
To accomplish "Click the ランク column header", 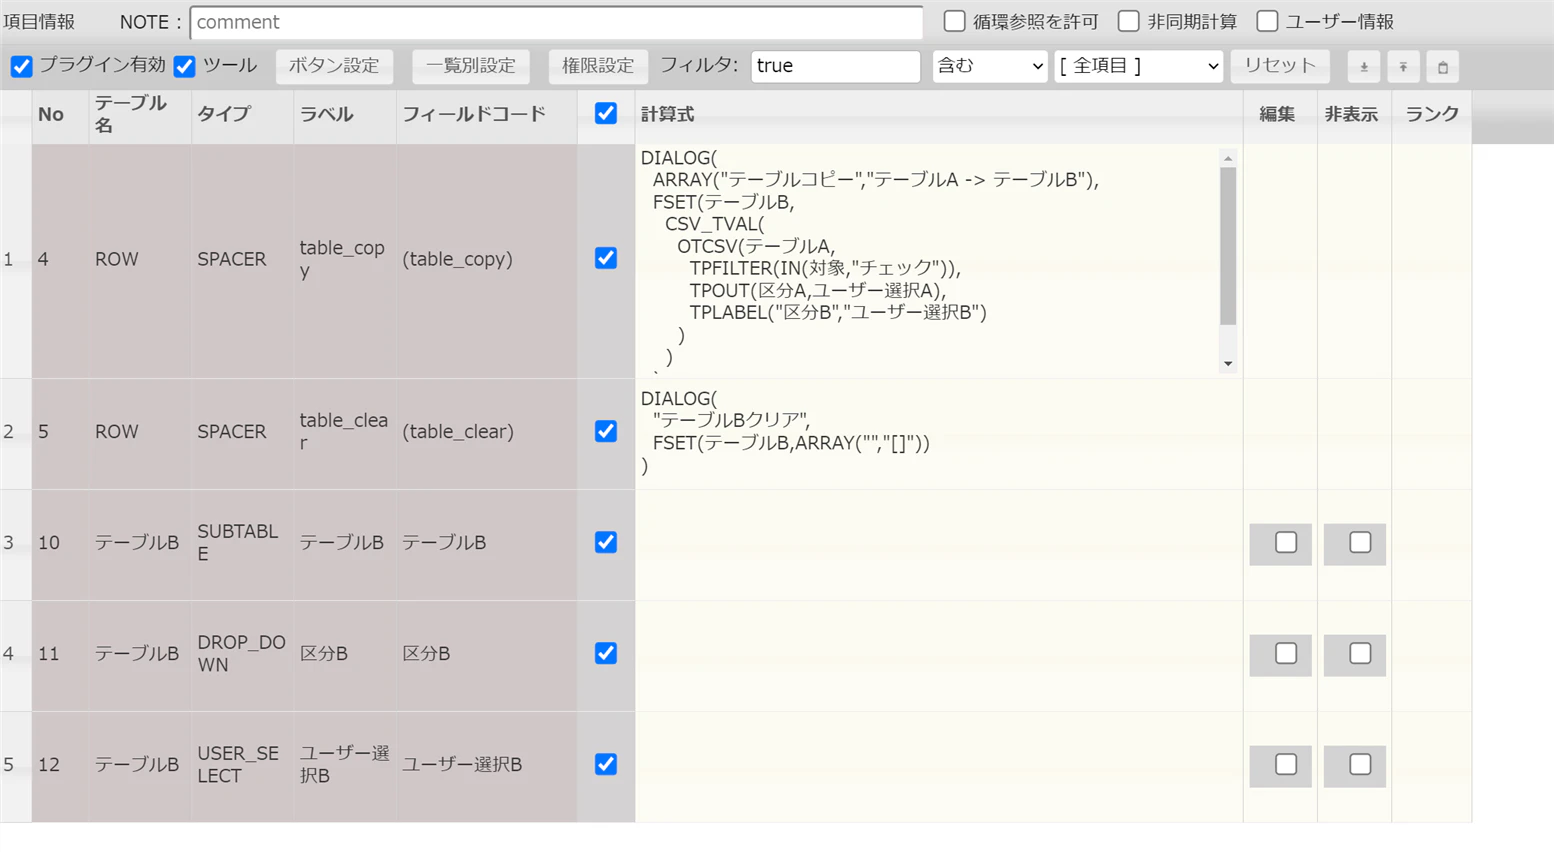I will (x=1432, y=114).
